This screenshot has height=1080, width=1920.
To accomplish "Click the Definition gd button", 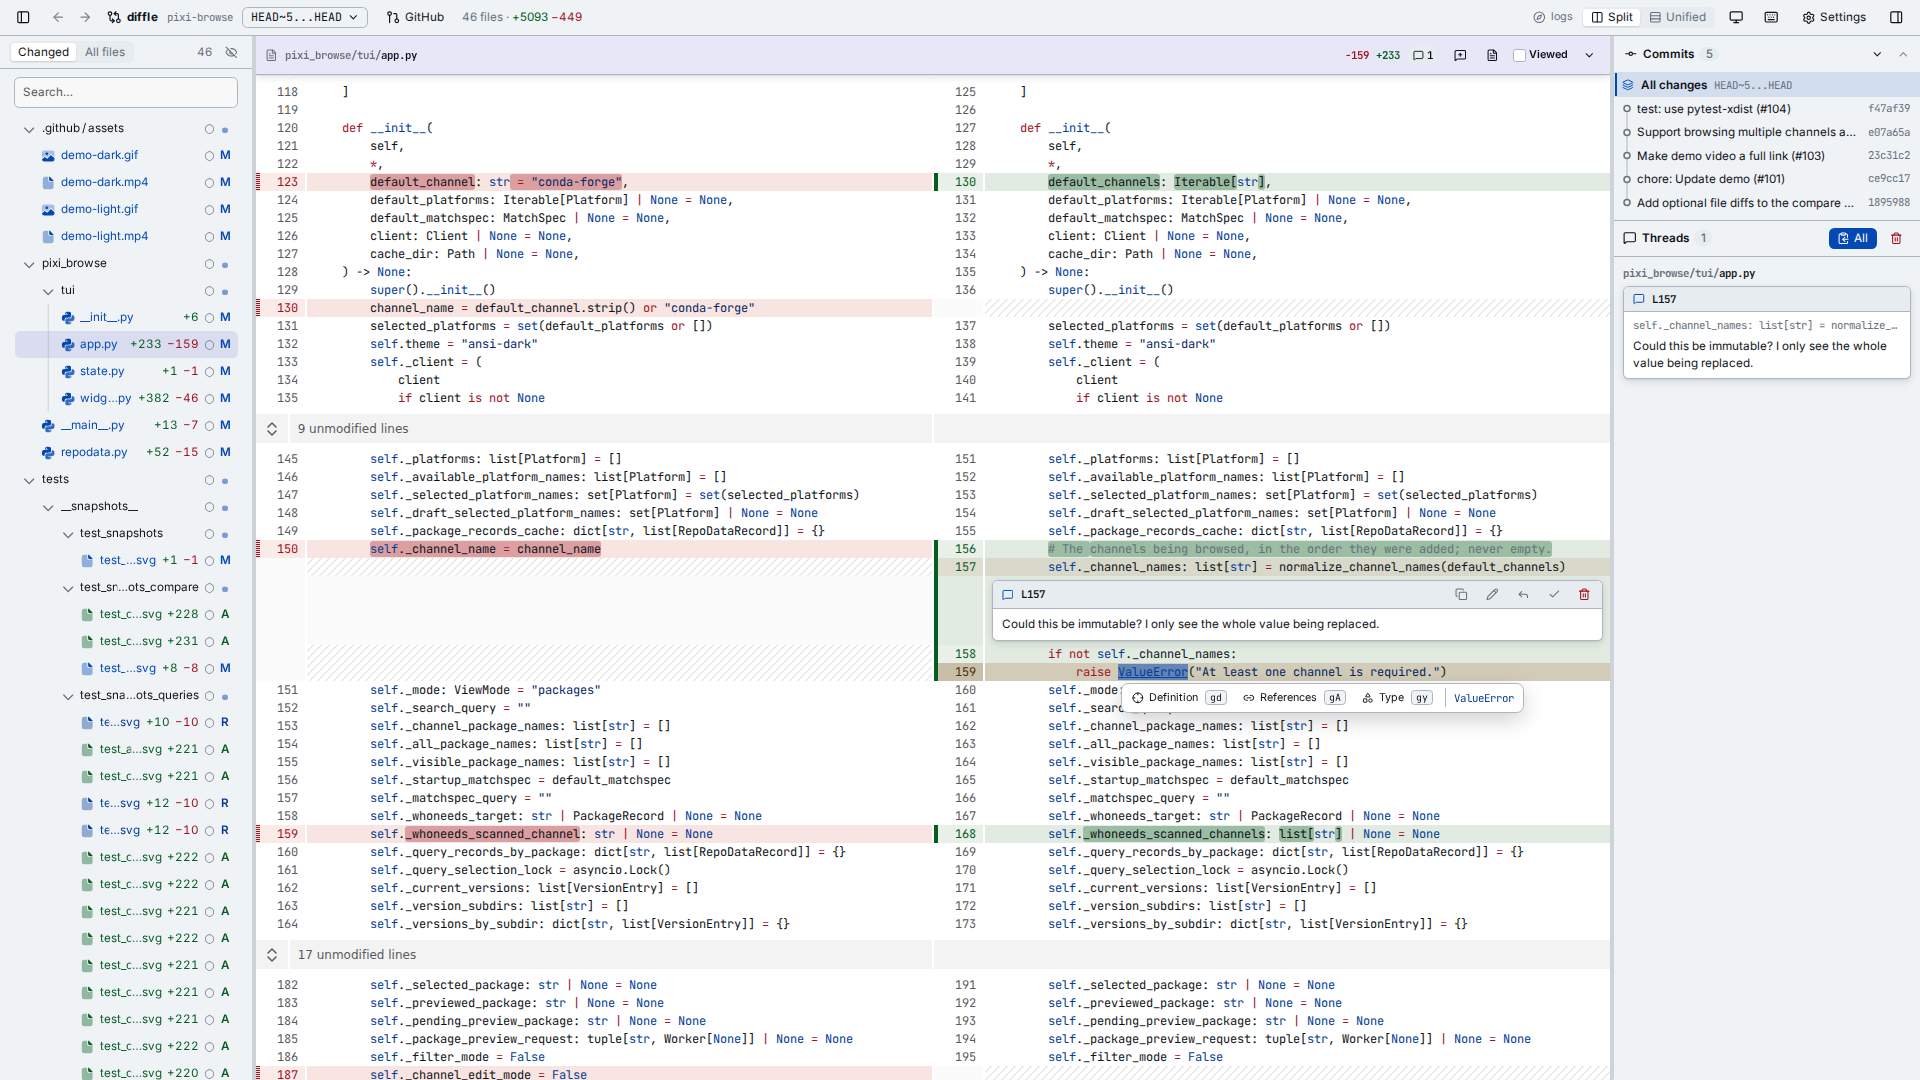I will coord(1178,698).
